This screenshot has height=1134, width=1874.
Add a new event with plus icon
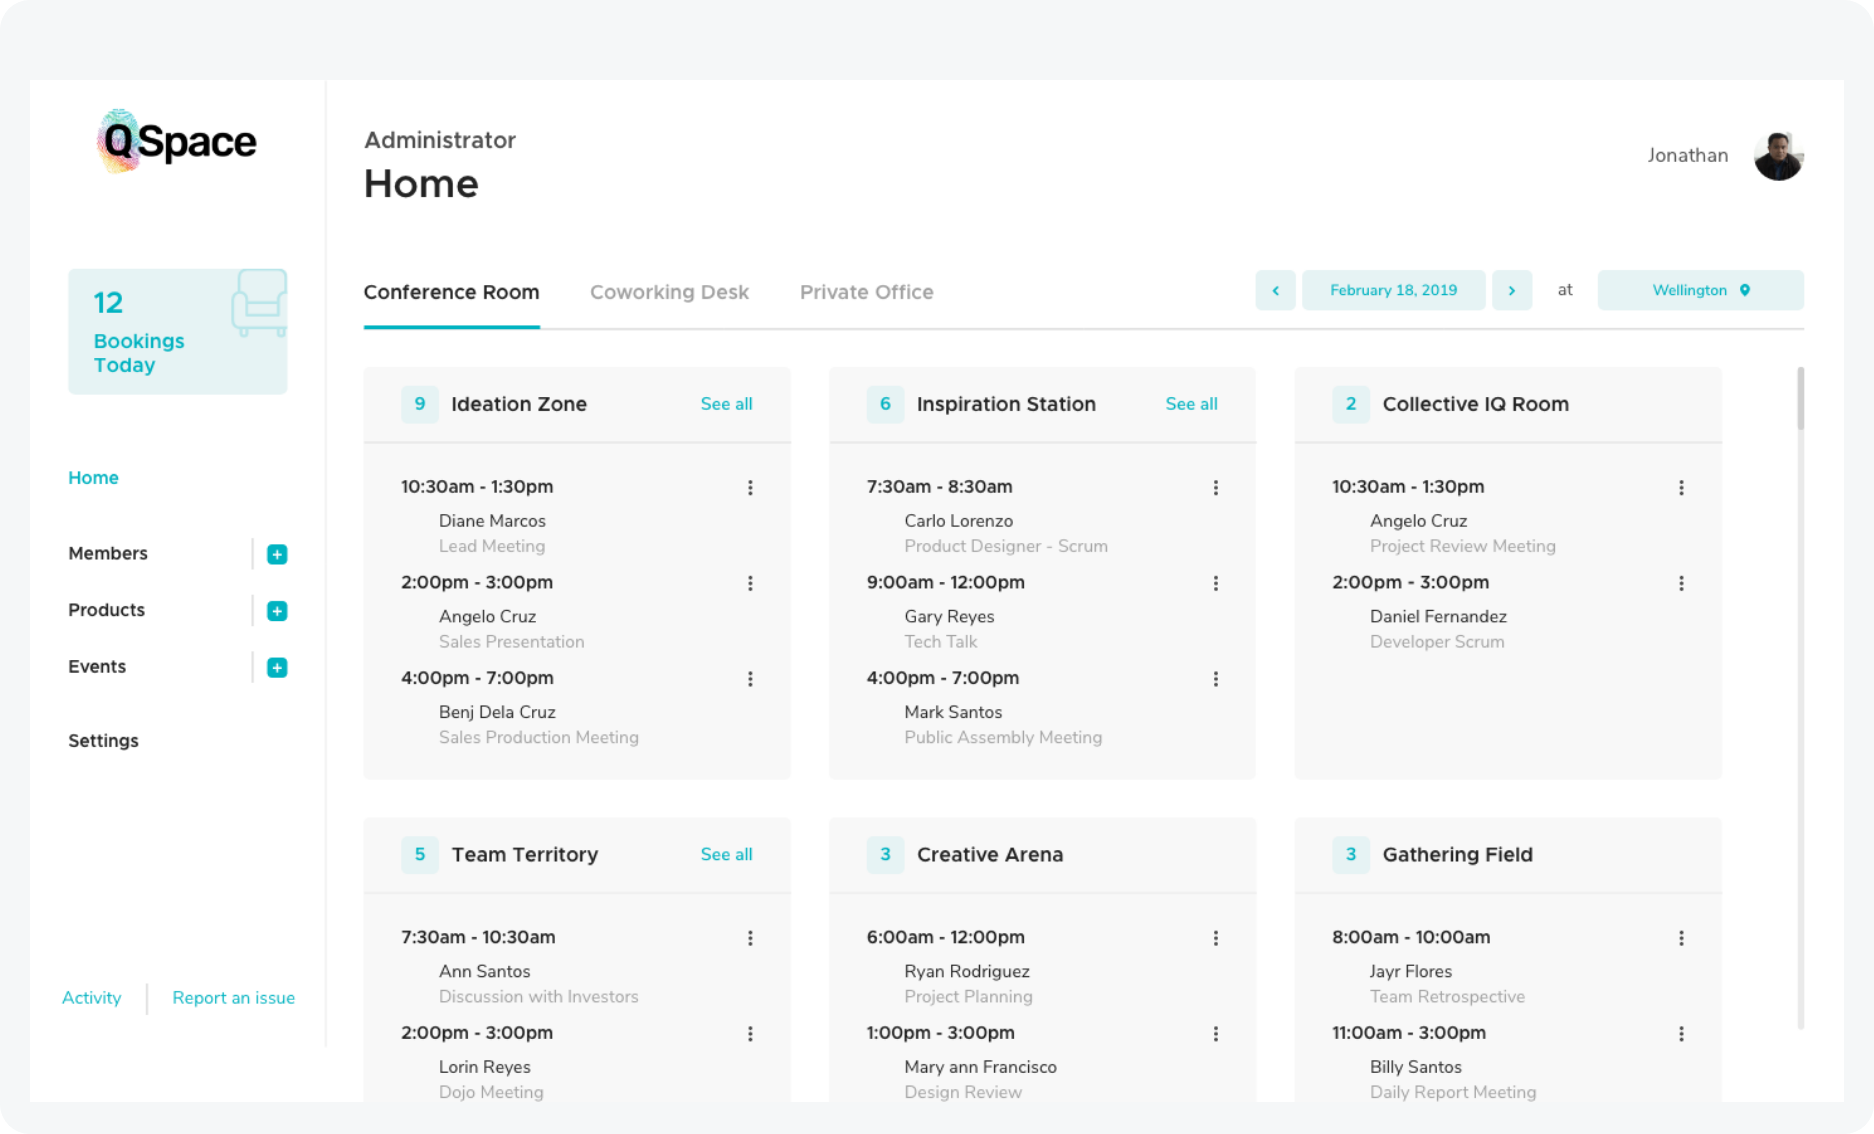coord(277,667)
